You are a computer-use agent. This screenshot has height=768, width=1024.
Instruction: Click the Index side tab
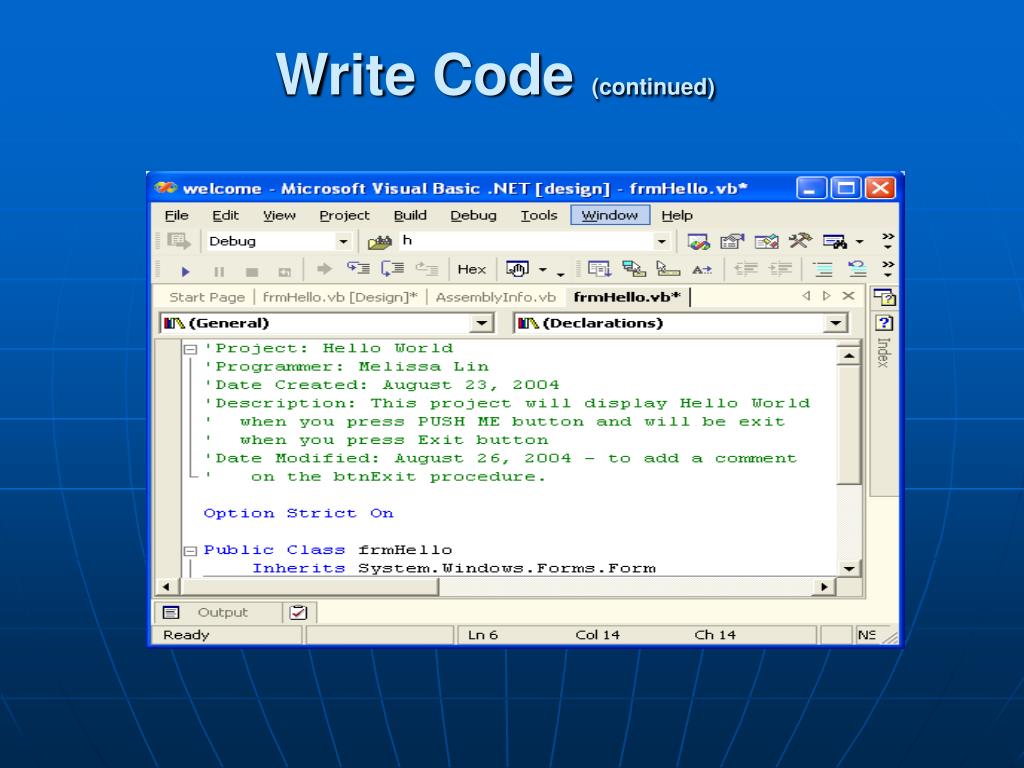(884, 353)
